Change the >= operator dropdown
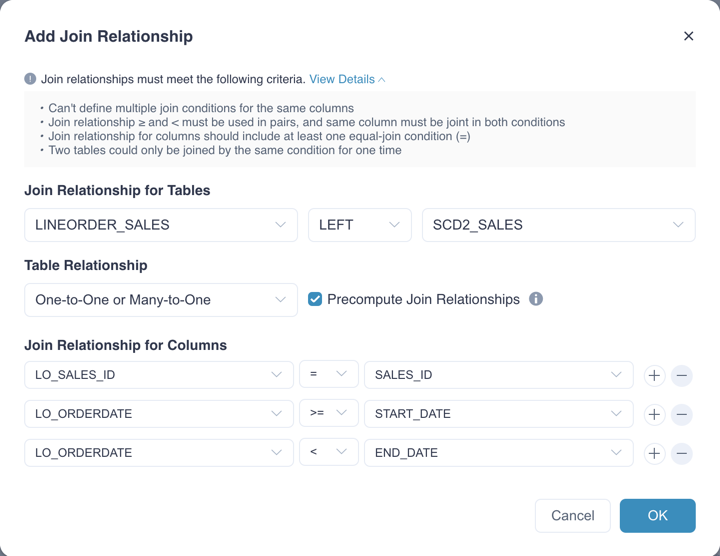 pyautogui.click(x=328, y=413)
